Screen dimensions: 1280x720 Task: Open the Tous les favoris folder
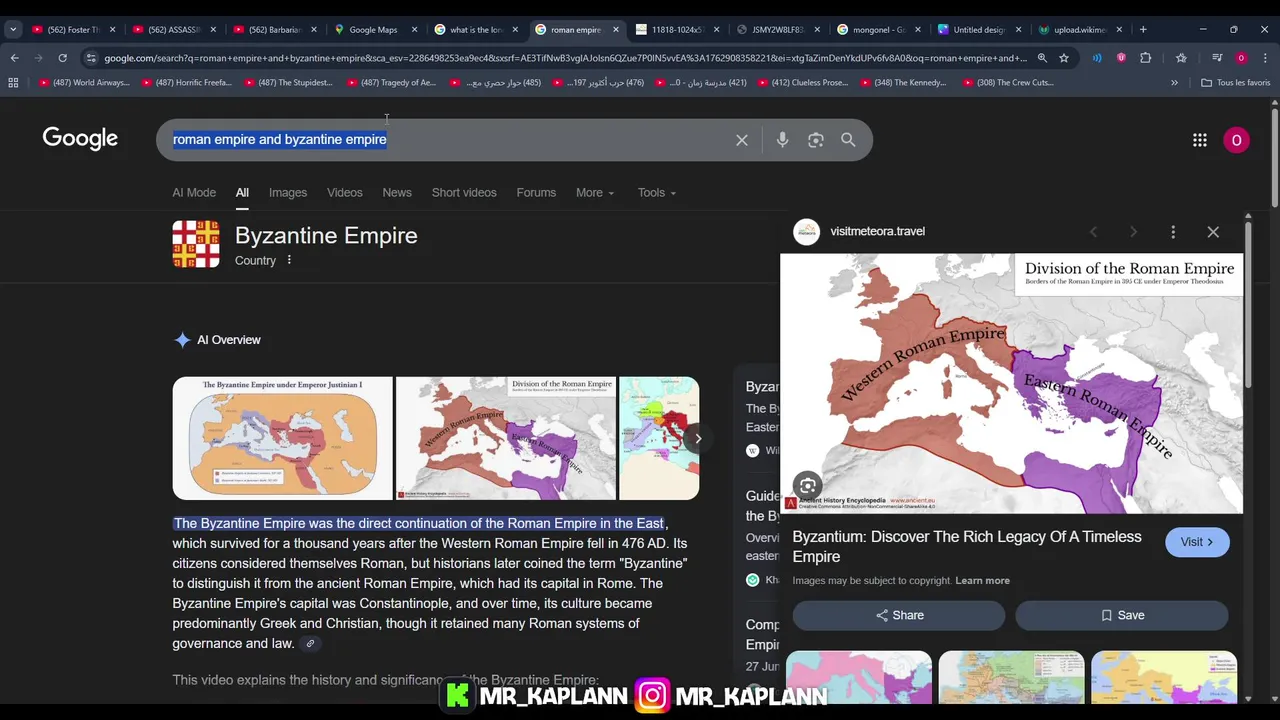[1236, 83]
